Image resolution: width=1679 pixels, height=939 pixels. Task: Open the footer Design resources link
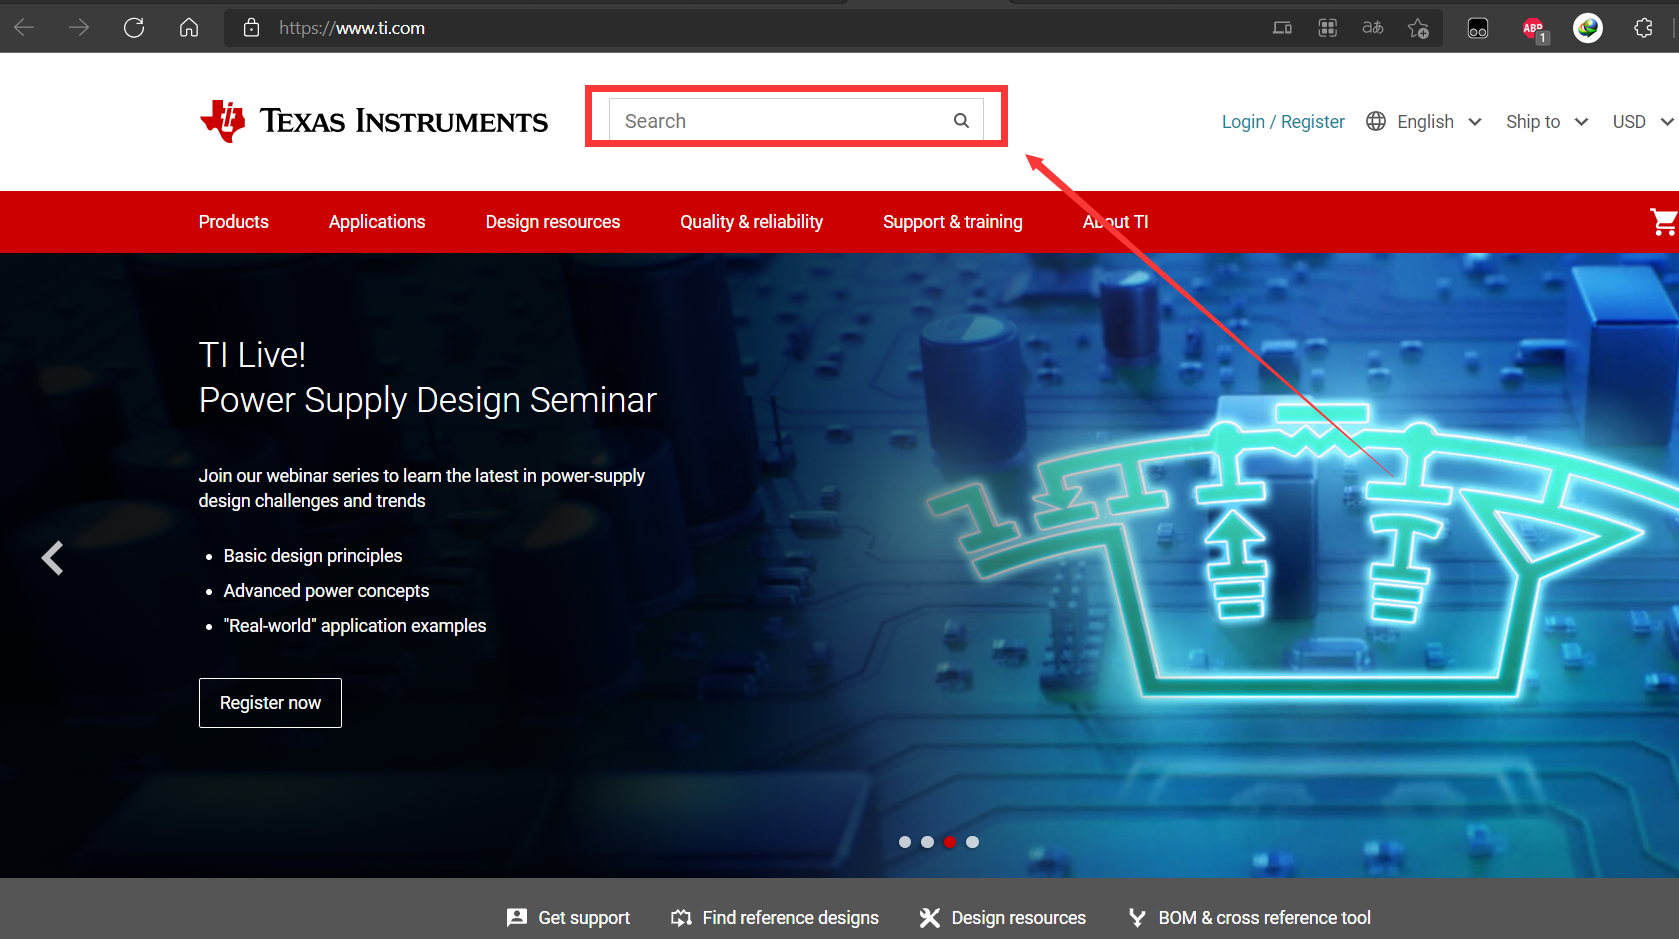coord(1019,918)
